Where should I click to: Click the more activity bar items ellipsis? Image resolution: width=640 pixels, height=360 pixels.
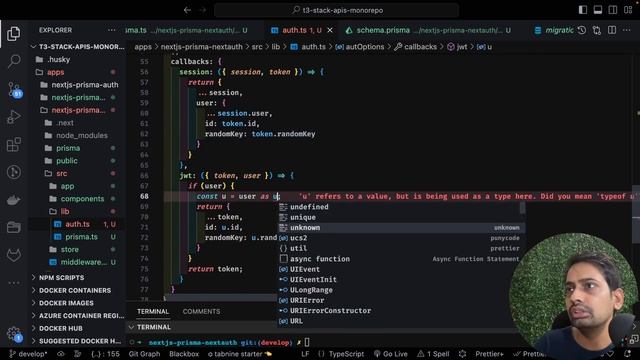pyautogui.click(x=14, y=282)
